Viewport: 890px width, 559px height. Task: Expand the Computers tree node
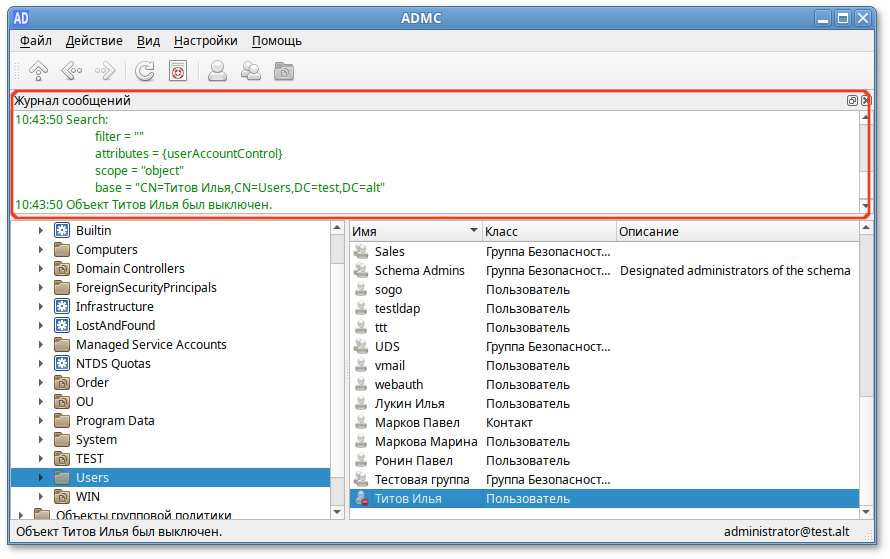coord(41,250)
